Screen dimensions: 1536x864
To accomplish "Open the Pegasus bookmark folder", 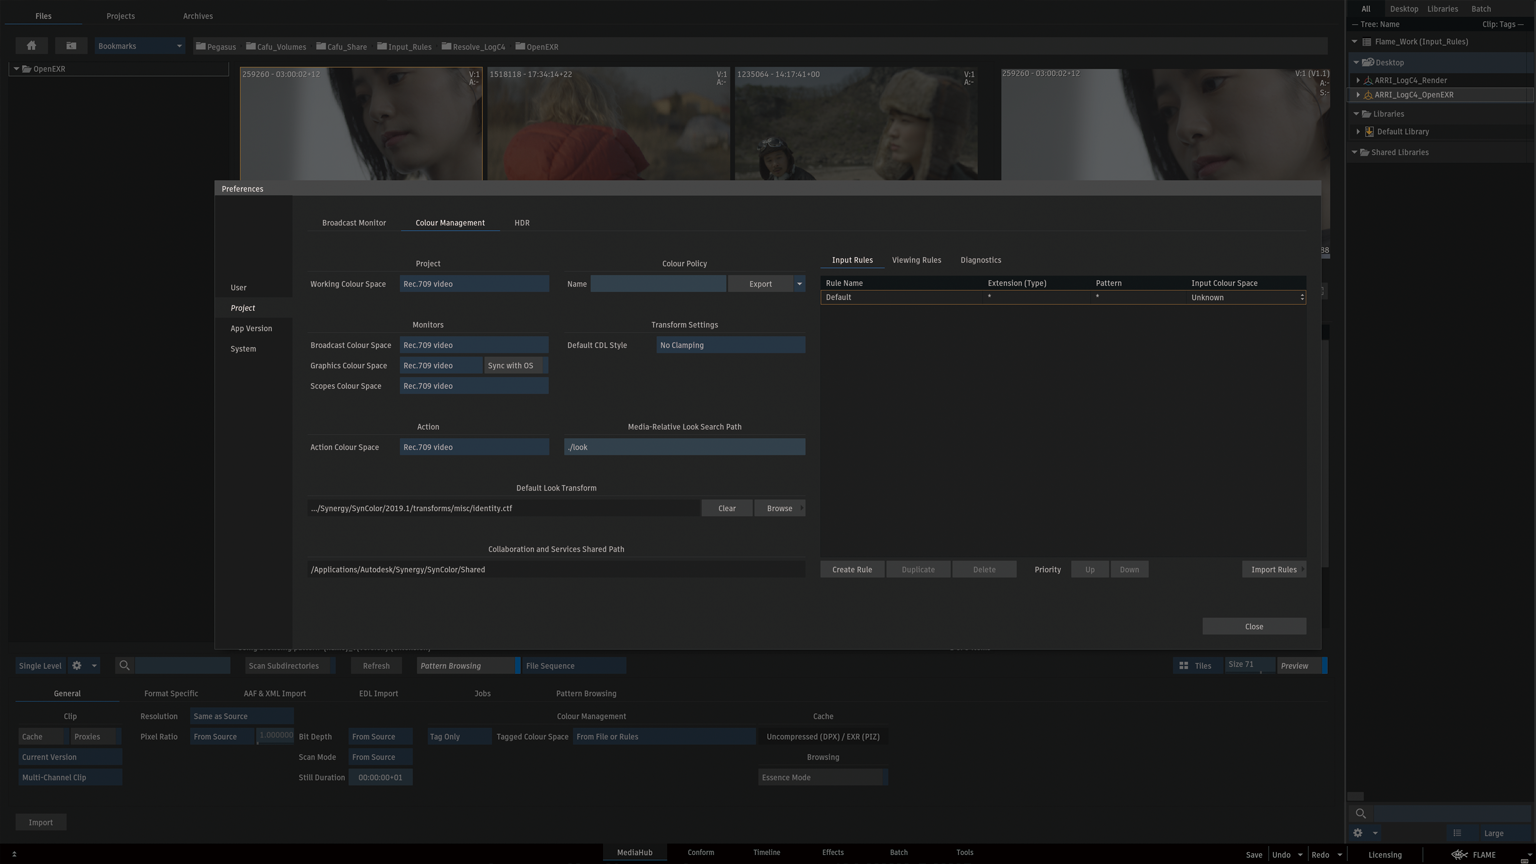I will coord(215,47).
